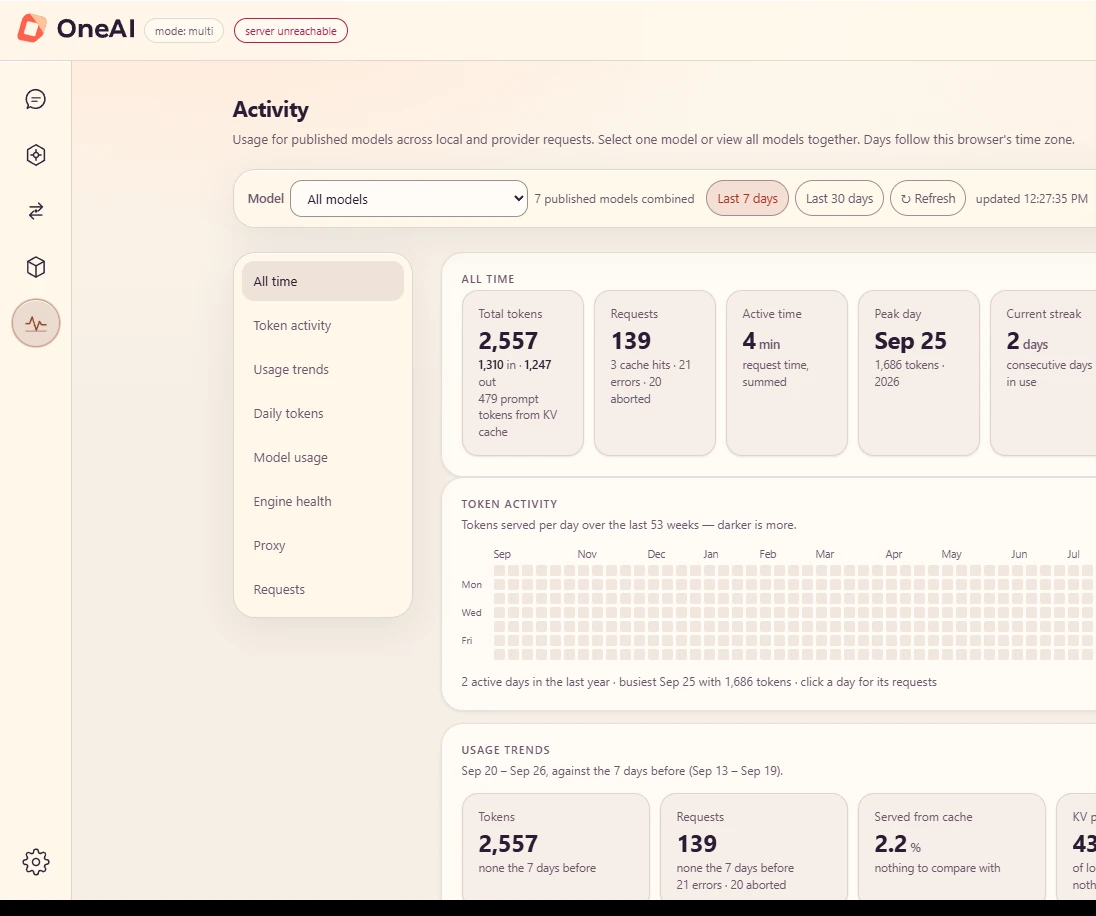
Task: Click the OneAI logo icon
Action: click(31, 29)
